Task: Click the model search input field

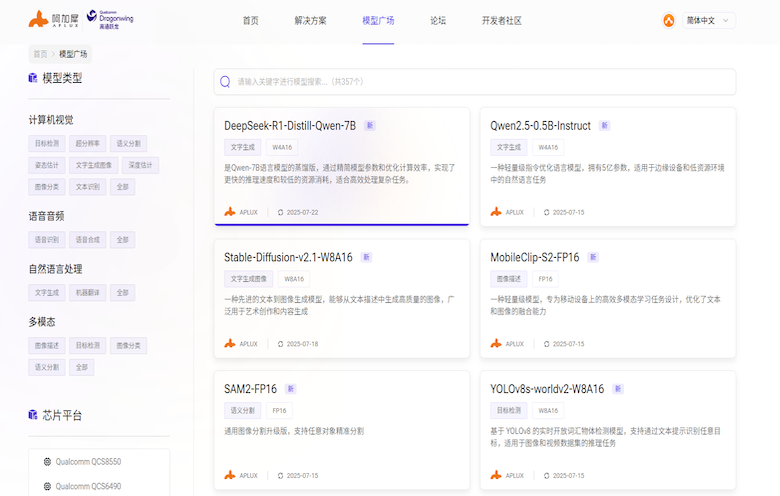Action: coord(475,82)
